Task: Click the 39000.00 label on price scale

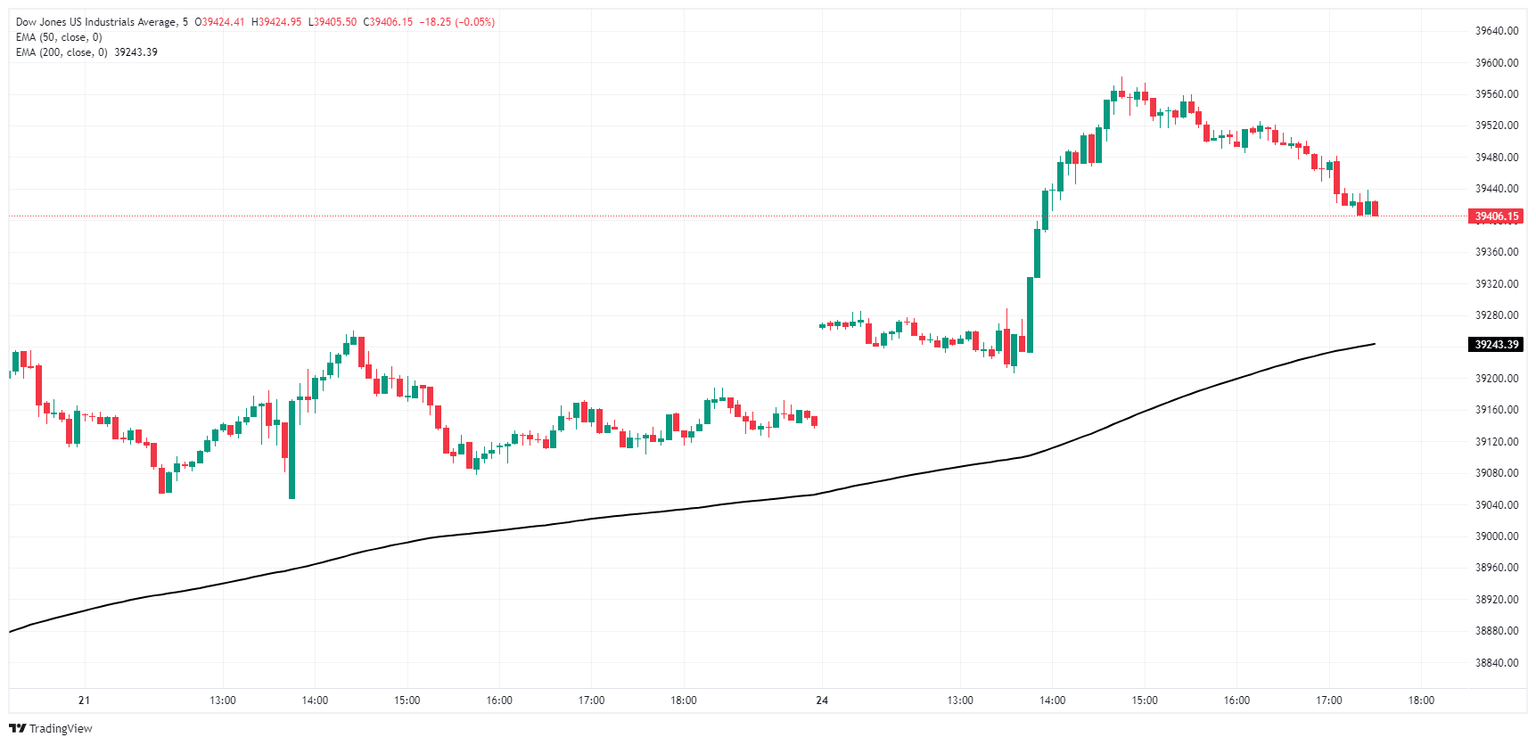Action: [x=1497, y=536]
